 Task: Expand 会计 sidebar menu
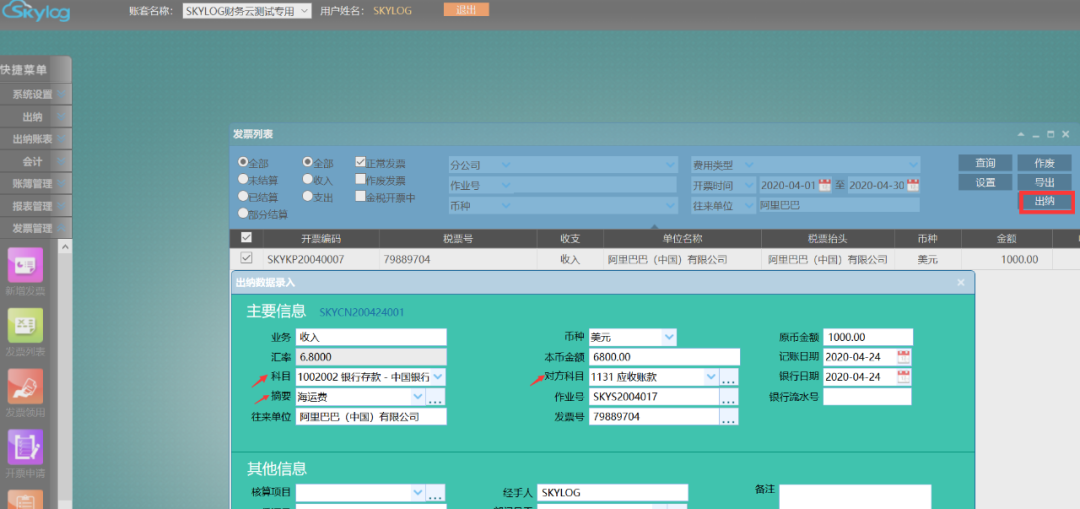click(x=36, y=161)
